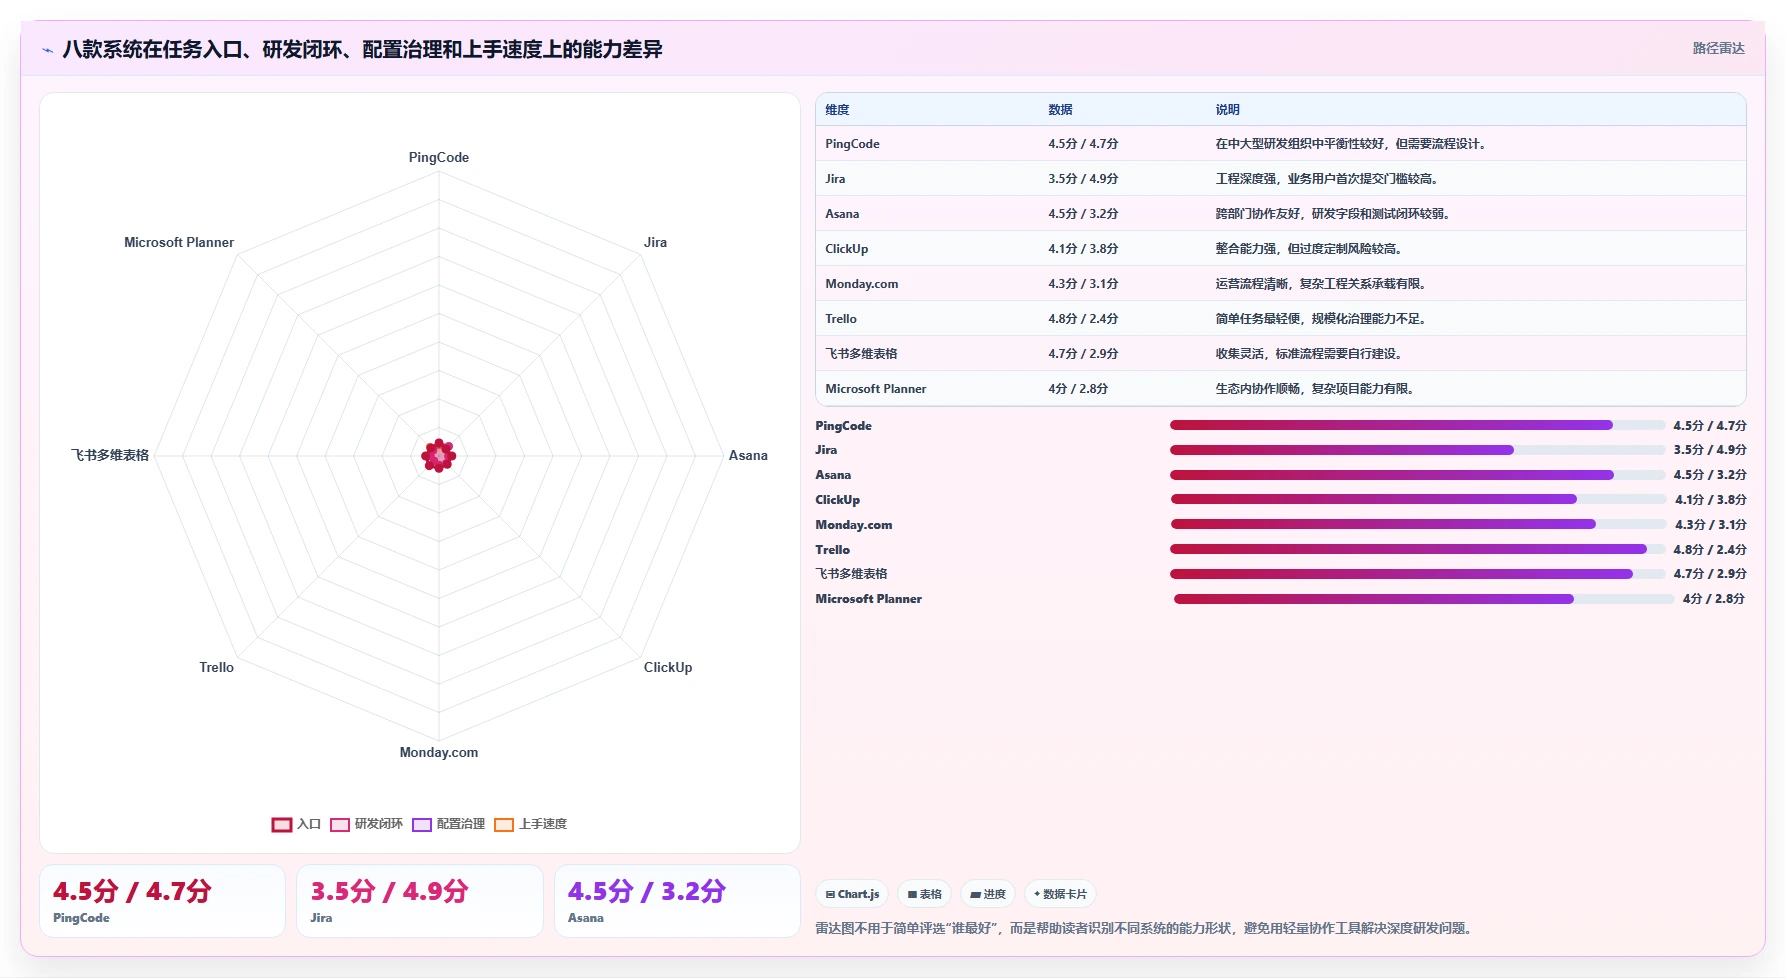Click the Microsoft Planner radar axis label

(x=179, y=242)
